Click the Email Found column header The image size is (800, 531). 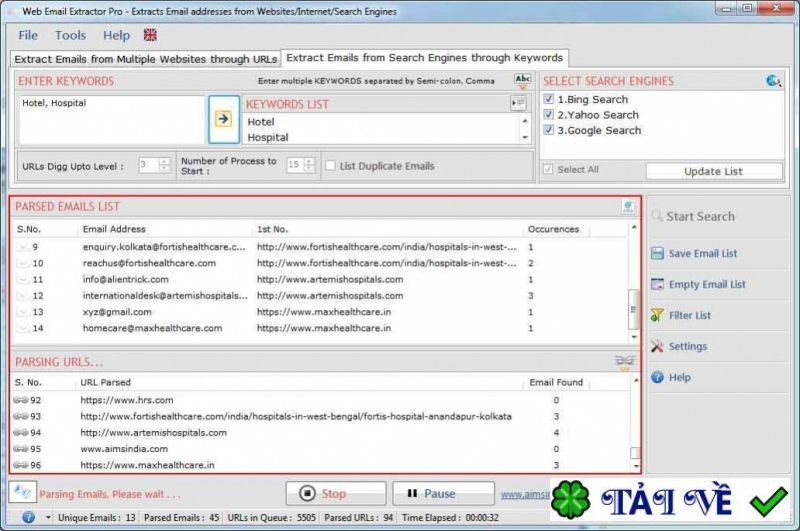[556, 382]
